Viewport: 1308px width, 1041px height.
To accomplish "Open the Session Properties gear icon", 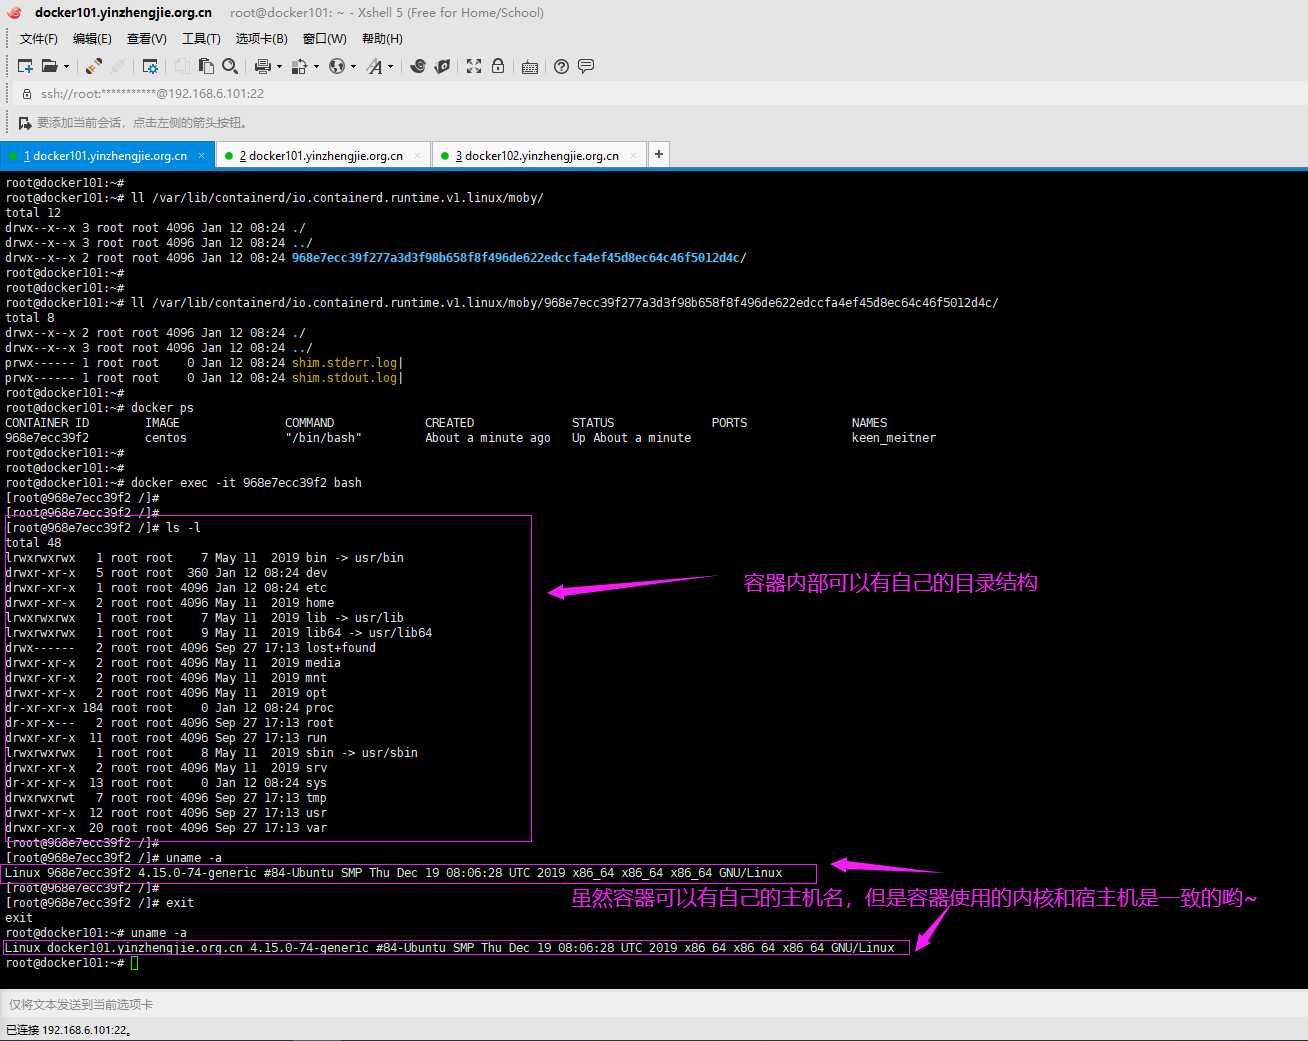I will [150, 66].
